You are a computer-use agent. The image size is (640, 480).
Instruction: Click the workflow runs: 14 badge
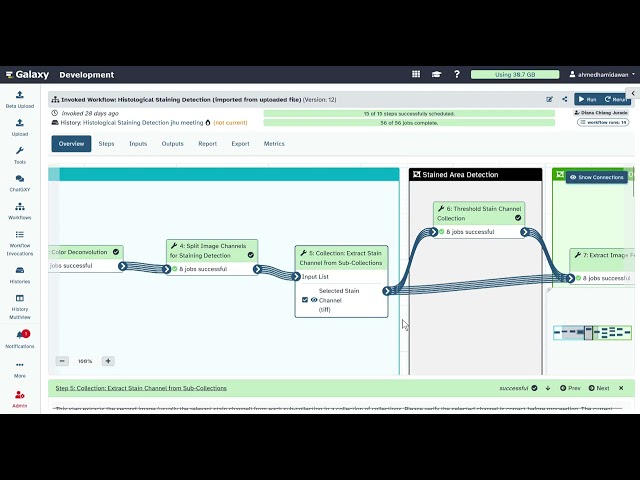[603, 122]
